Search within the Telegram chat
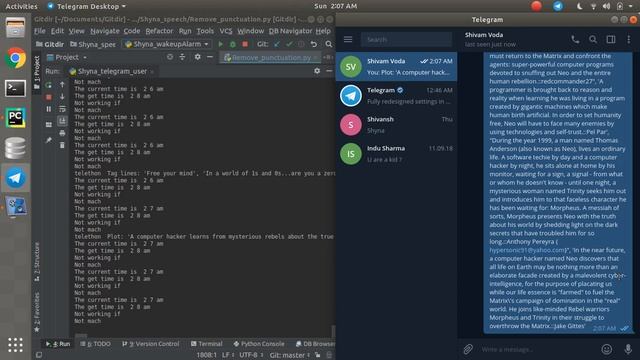640x360 pixels. [x=593, y=39]
